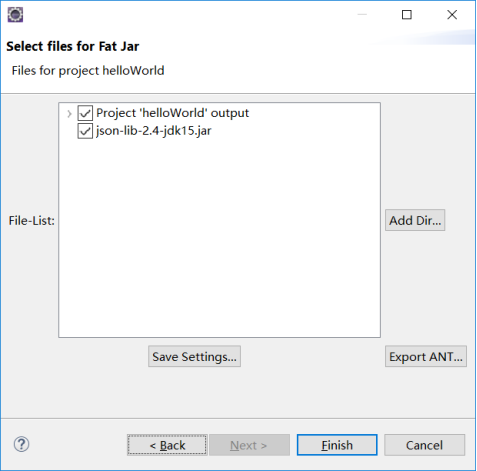Click the File-List label
Screen dimensions: 477x471
tap(32, 221)
